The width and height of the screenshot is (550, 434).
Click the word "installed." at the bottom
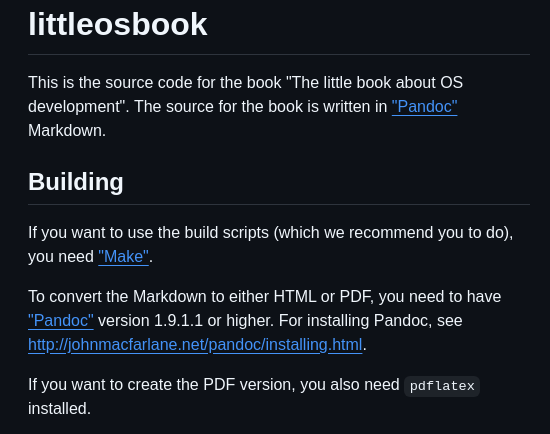[60, 409]
